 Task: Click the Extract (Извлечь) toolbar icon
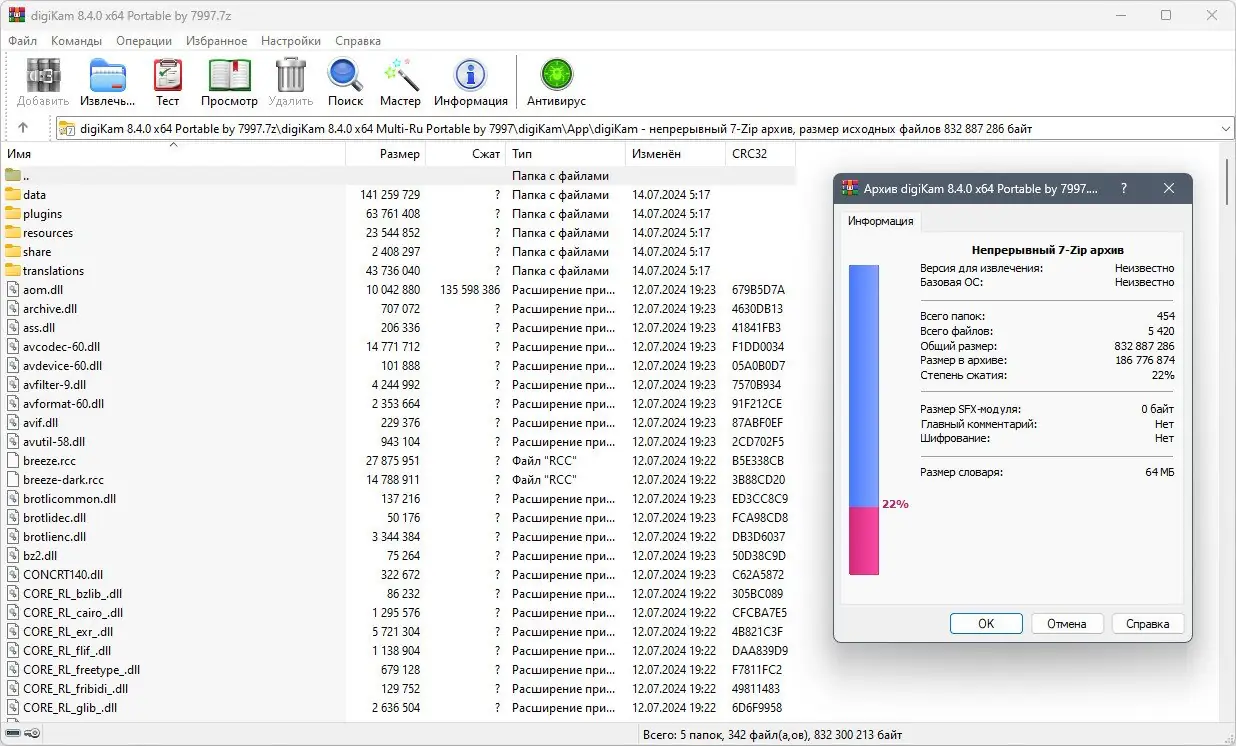(x=108, y=76)
